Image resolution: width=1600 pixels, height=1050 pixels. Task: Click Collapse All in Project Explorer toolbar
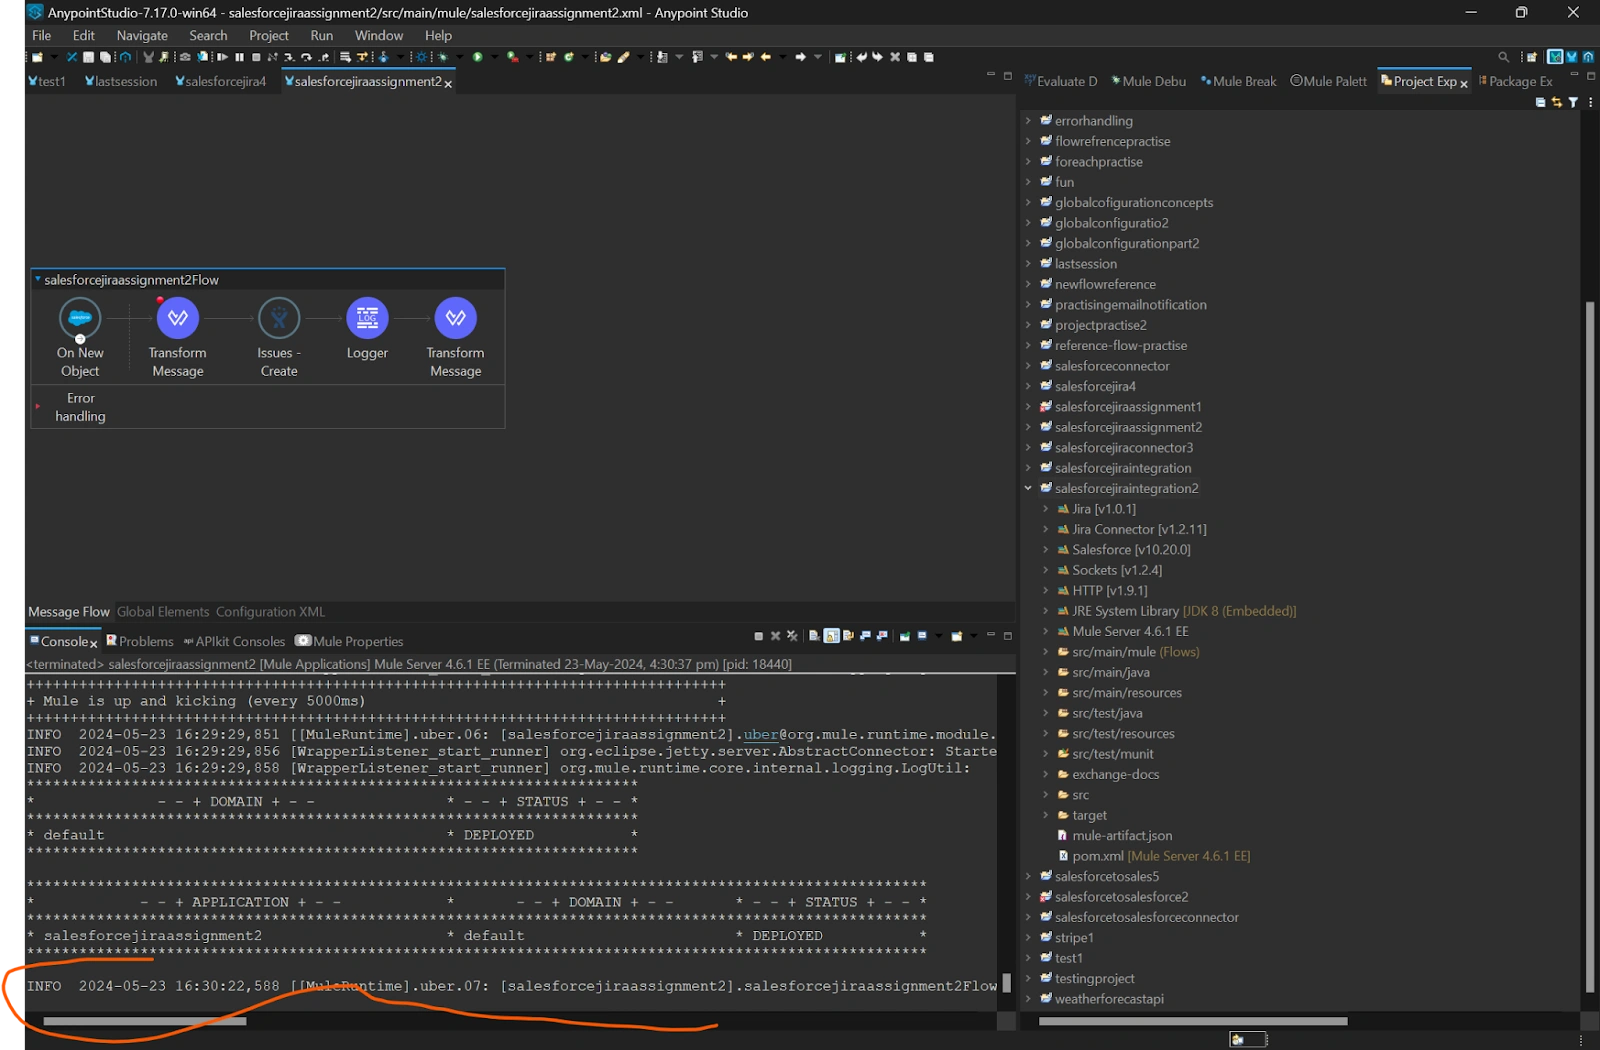pyautogui.click(x=1540, y=102)
